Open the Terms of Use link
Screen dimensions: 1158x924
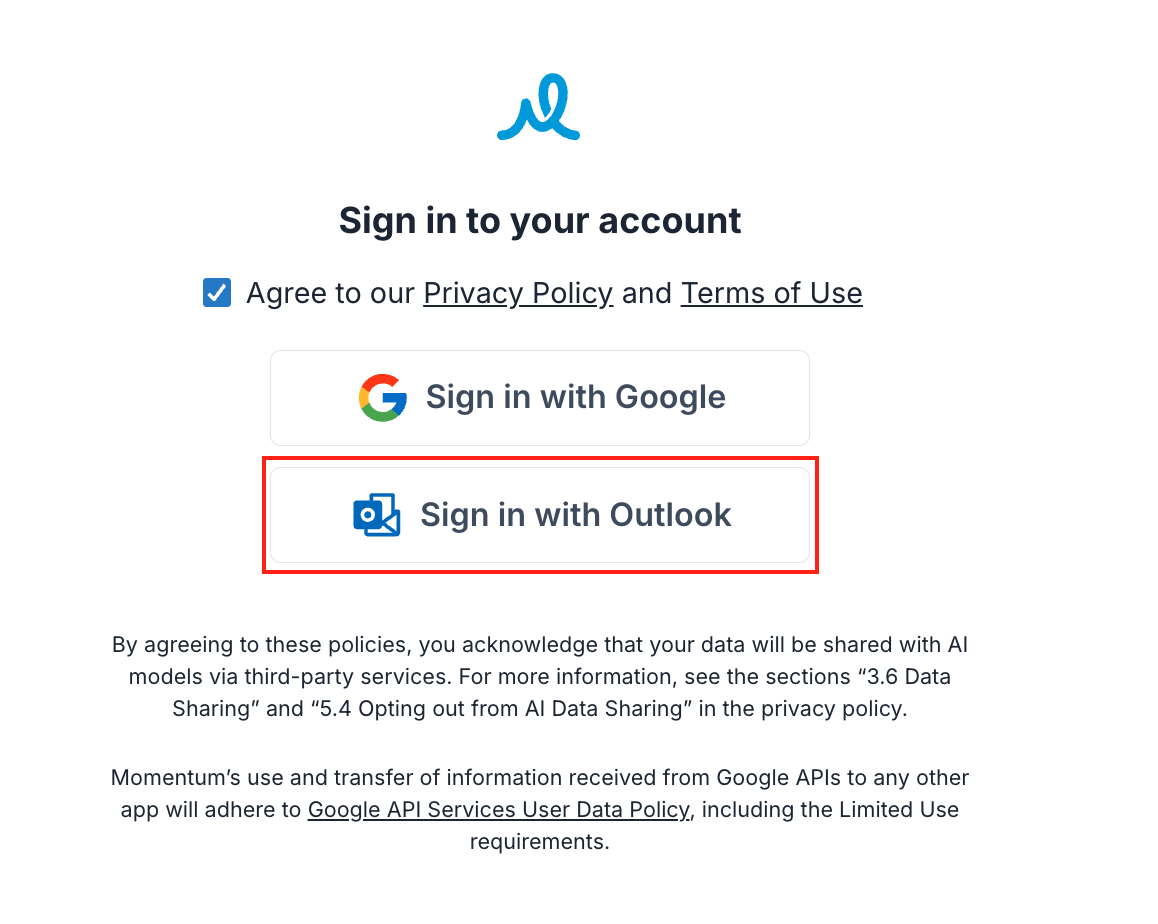(x=771, y=293)
